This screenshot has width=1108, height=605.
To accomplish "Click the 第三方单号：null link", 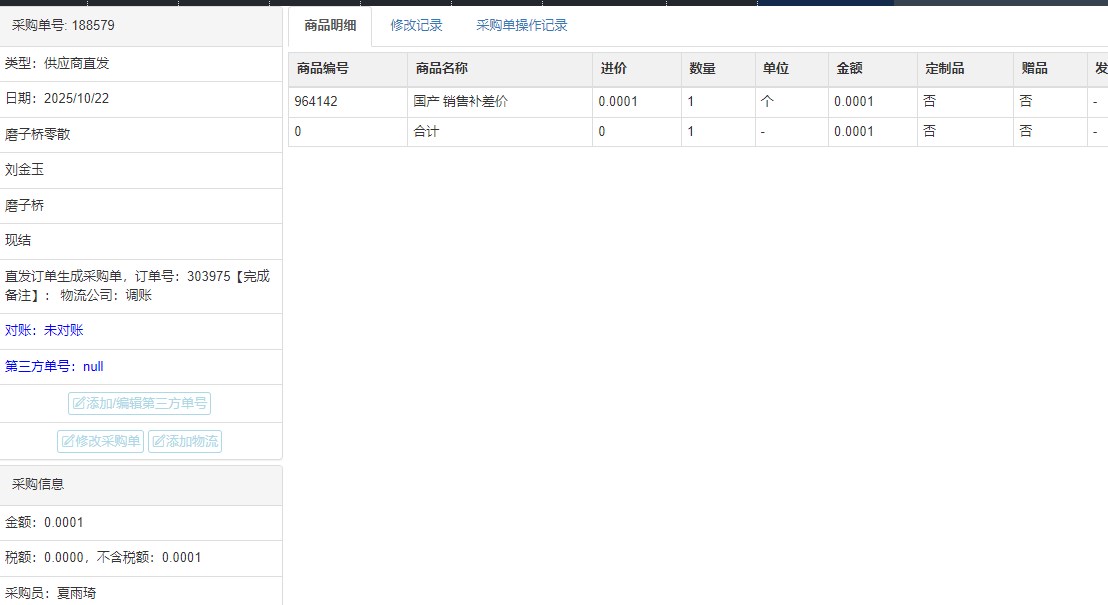I will pos(54,367).
